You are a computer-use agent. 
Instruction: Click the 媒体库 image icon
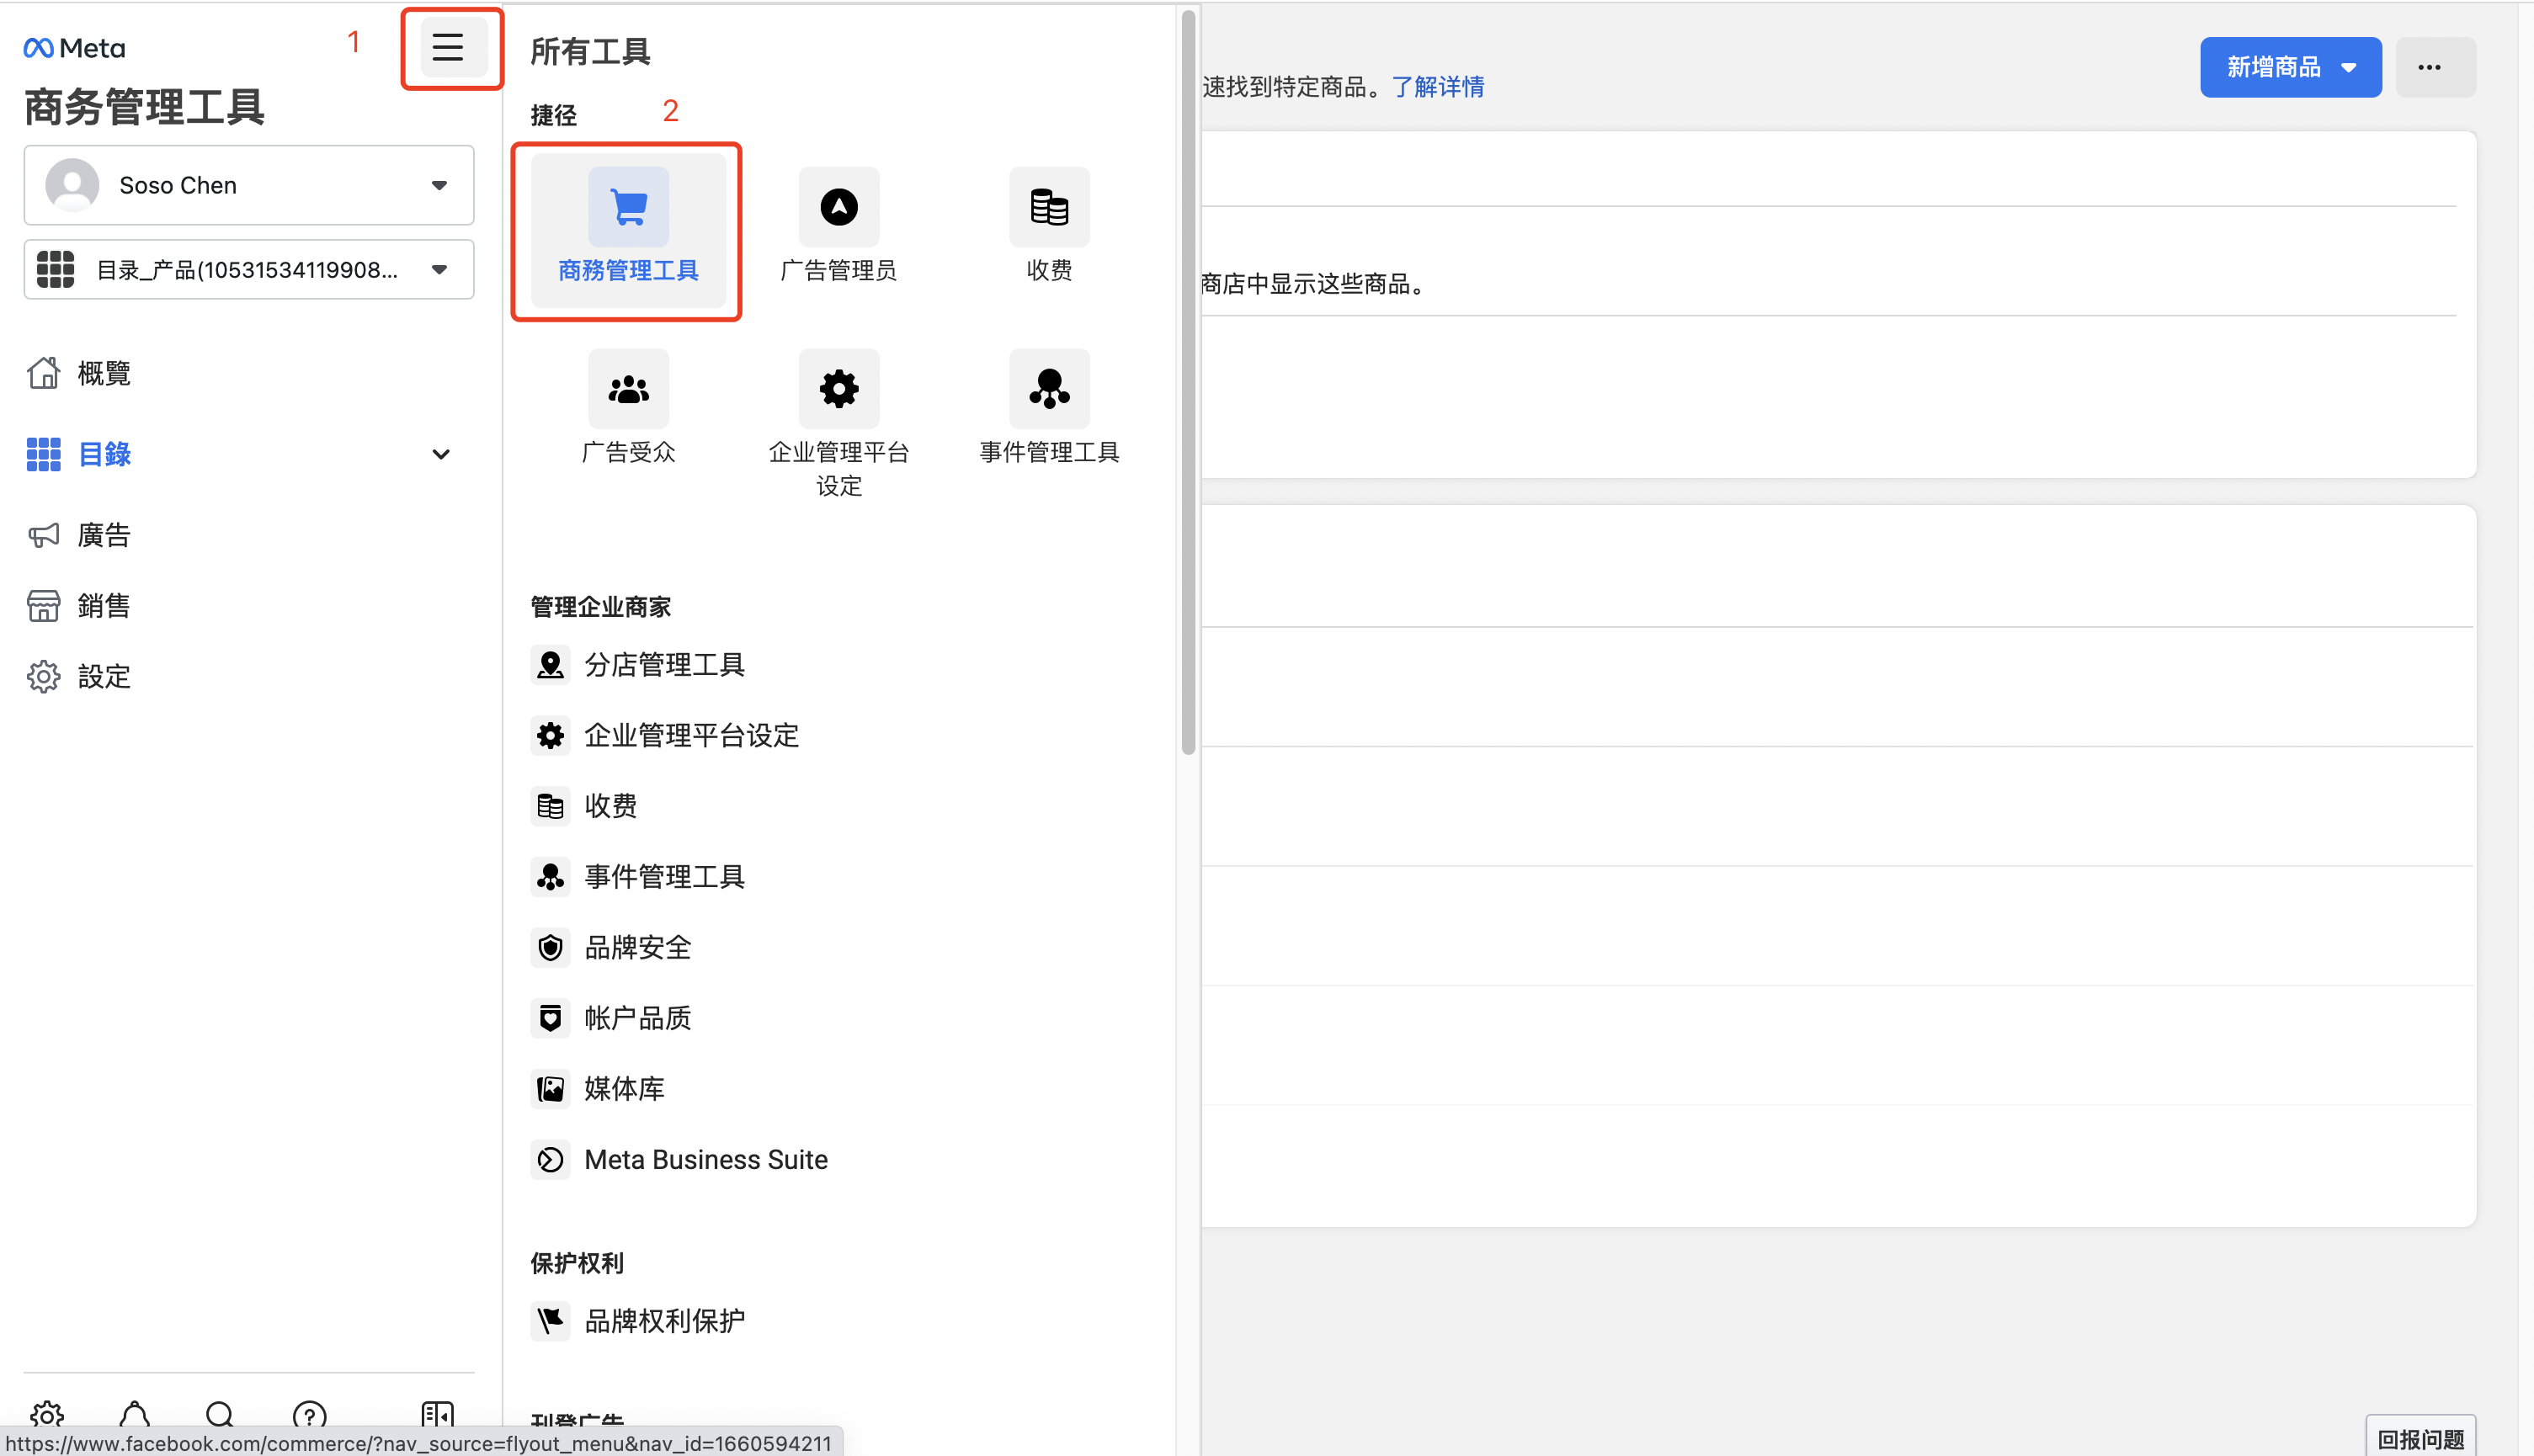click(x=550, y=1089)
